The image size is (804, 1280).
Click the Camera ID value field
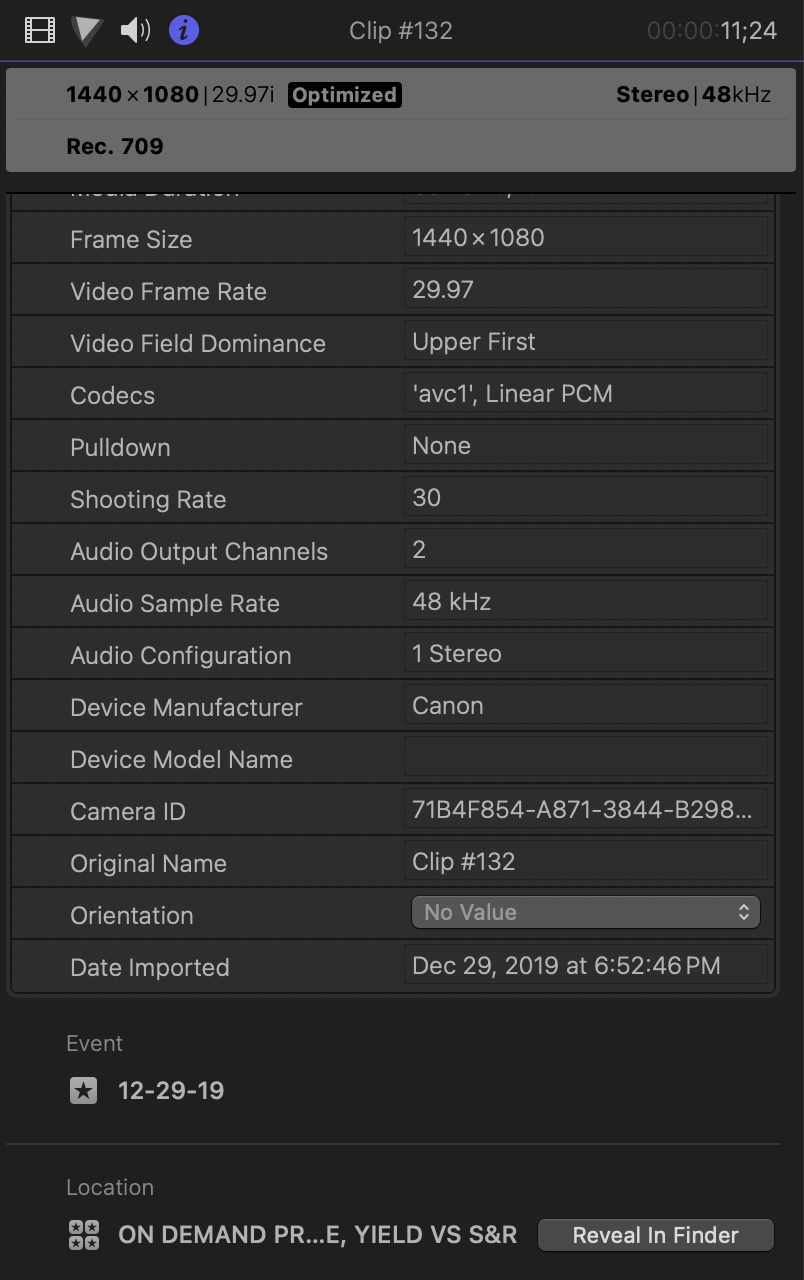point(585,809)
